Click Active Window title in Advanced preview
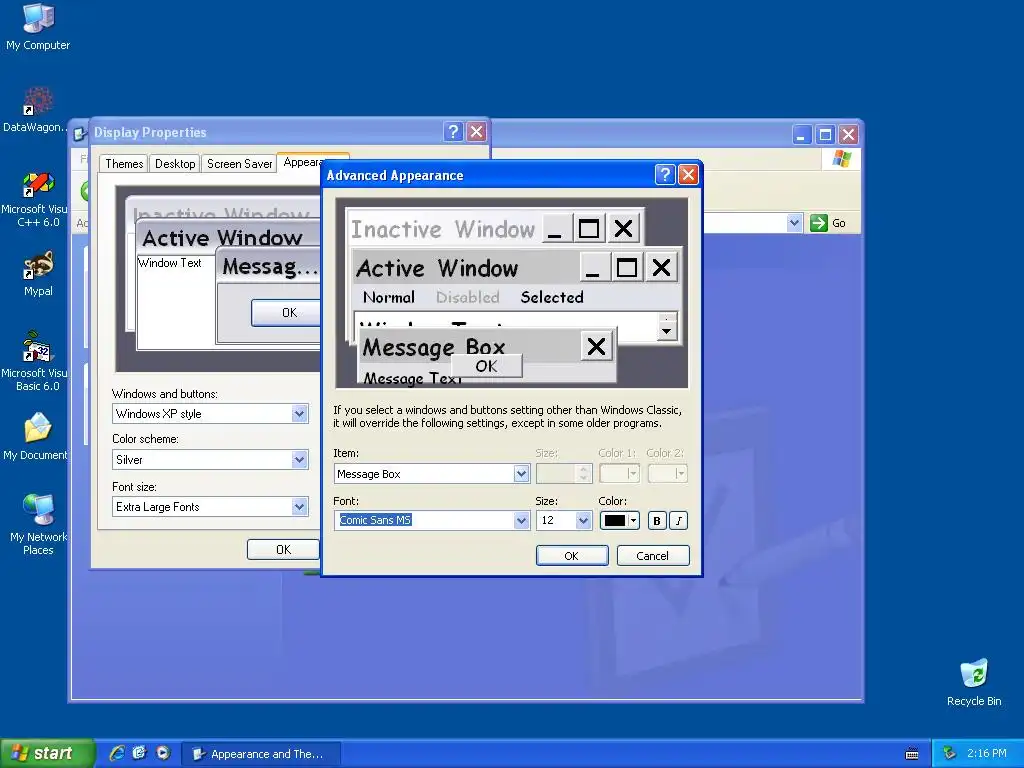The height and width of the screenshot is (768, 1024). coord(437,268)
